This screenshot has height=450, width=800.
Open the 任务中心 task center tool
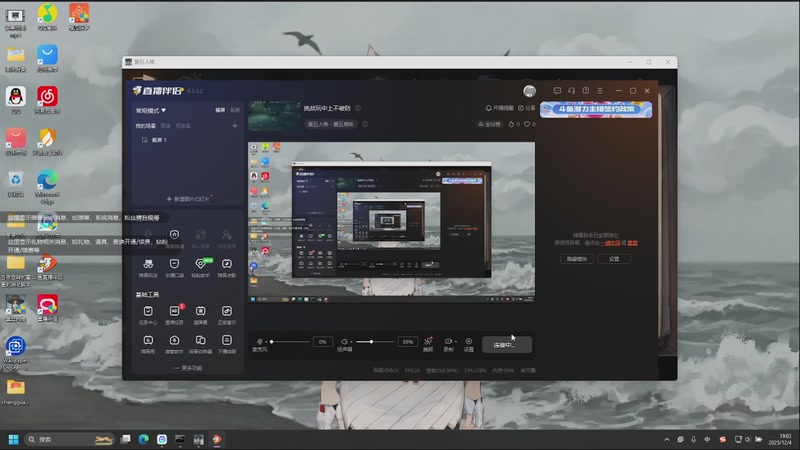coord(148,314)
